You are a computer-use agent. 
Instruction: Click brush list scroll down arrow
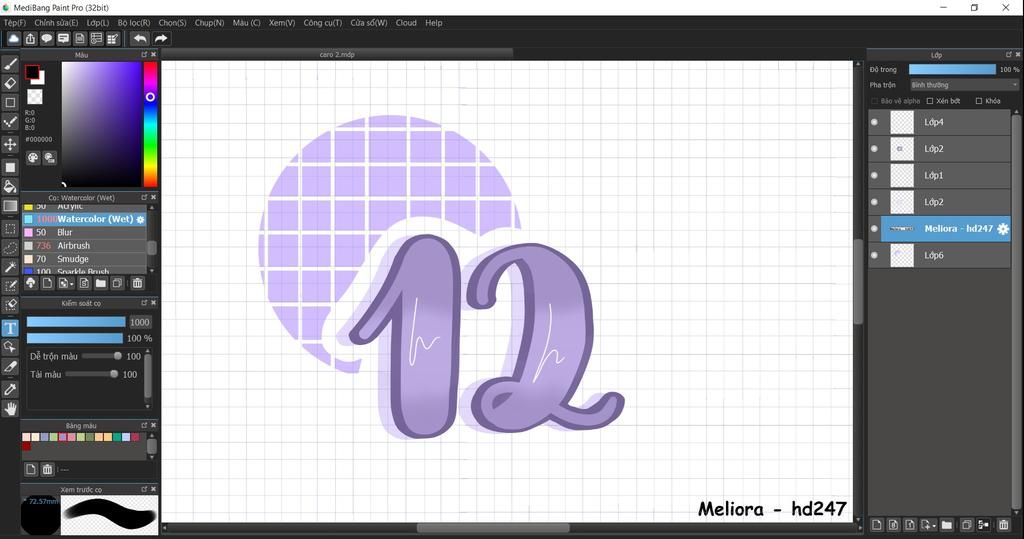[152, 270]
